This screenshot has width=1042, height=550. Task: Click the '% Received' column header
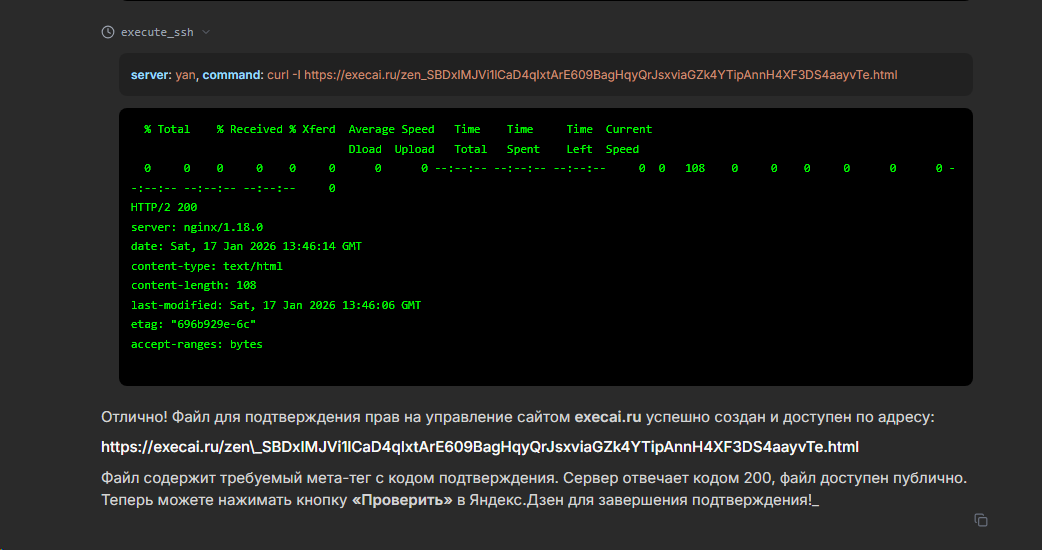pyautogui.click(x=249, y=130)
